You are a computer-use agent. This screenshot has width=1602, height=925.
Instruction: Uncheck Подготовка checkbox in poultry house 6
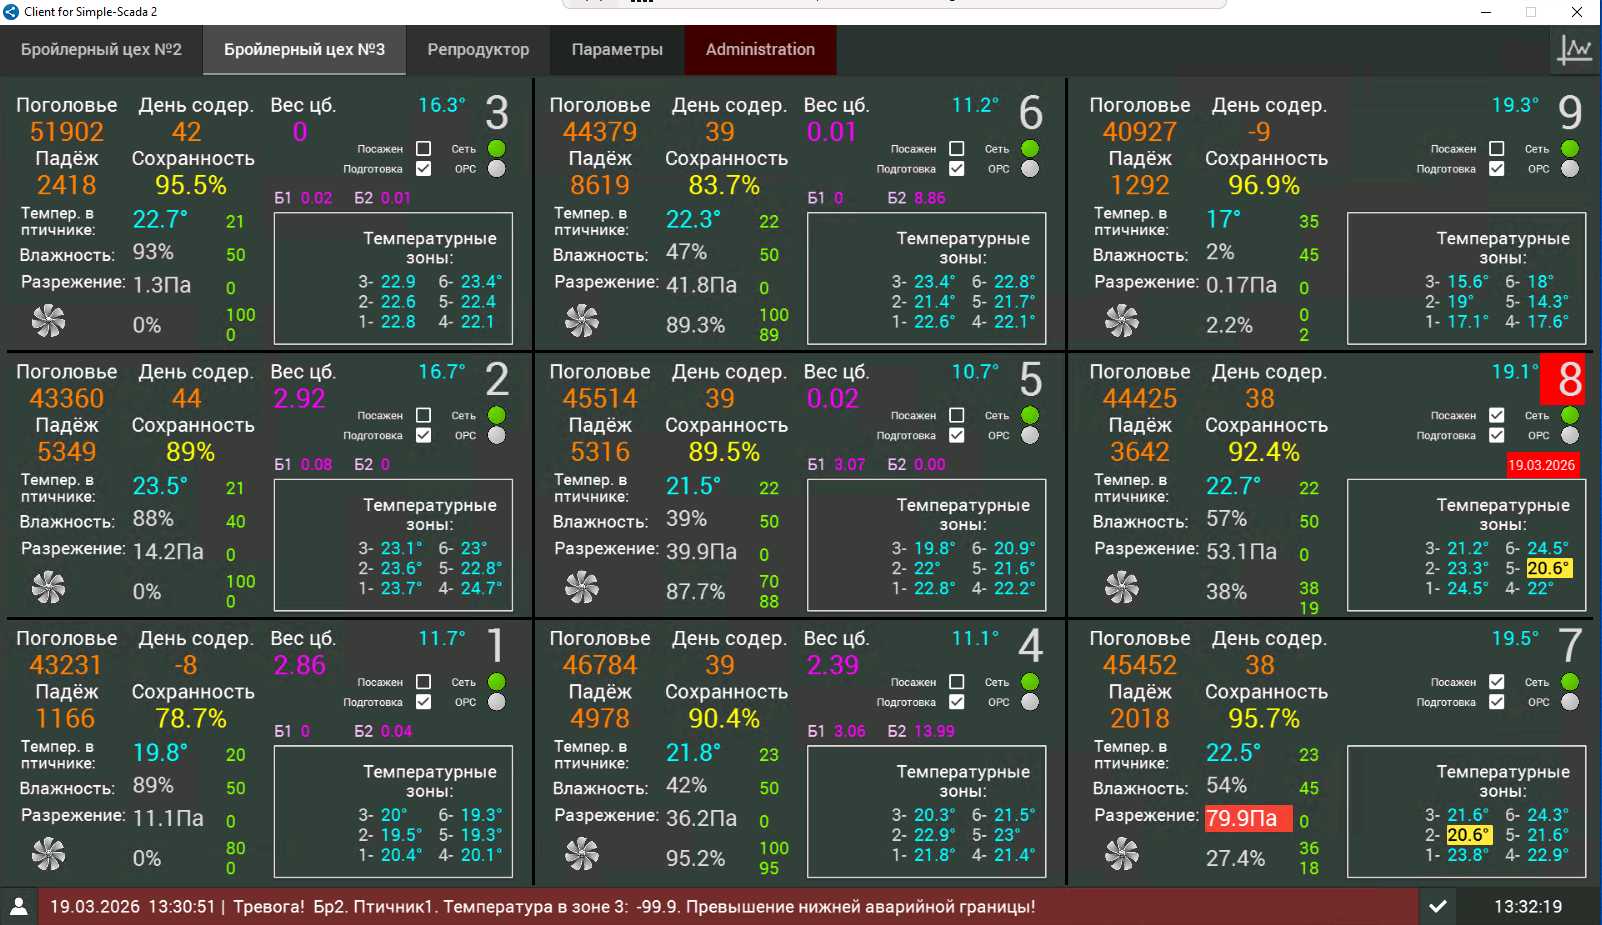click(x=957, y=168)
